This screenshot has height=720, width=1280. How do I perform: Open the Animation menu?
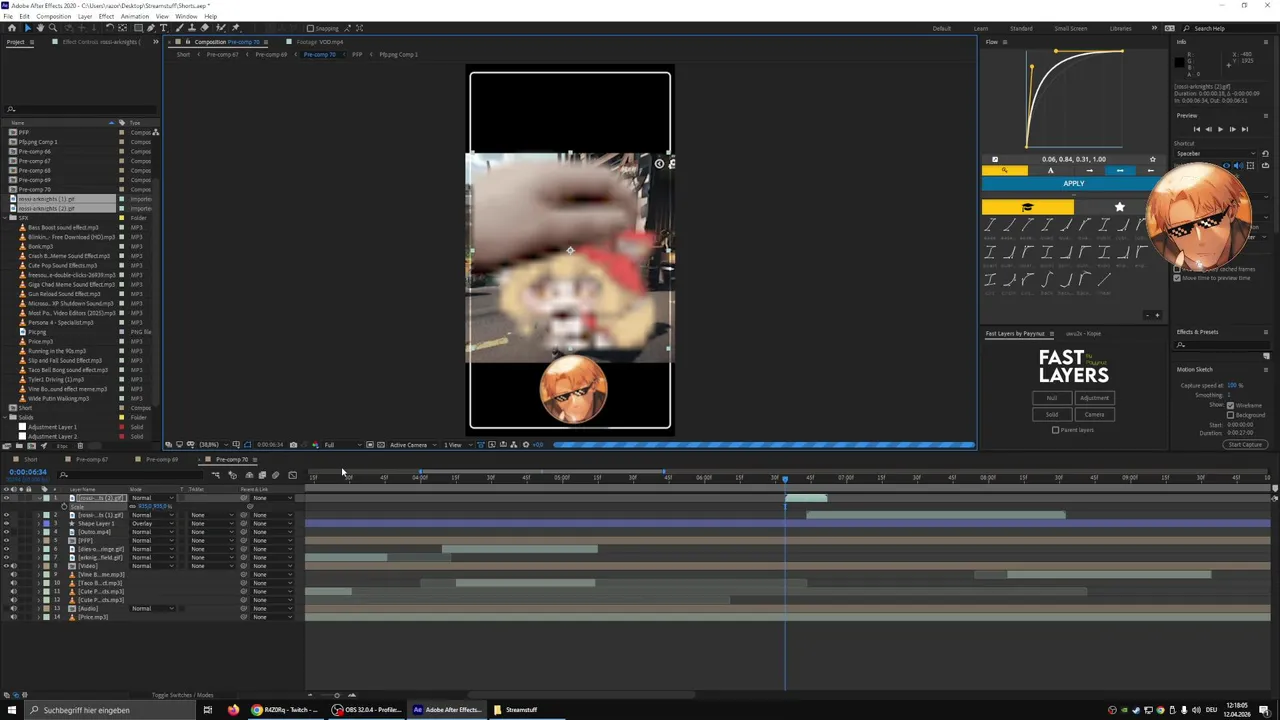135,16
